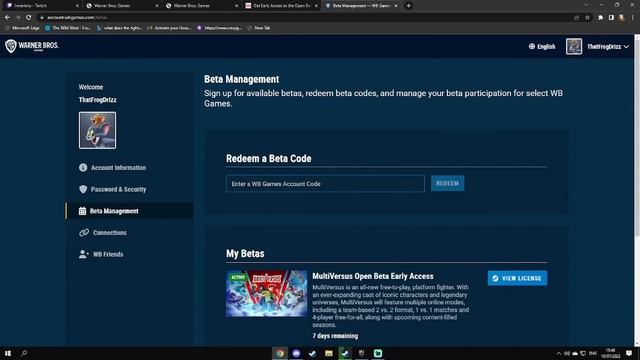Open a new browser tab
Screen dimensions: 640x360
coord(409,6)
